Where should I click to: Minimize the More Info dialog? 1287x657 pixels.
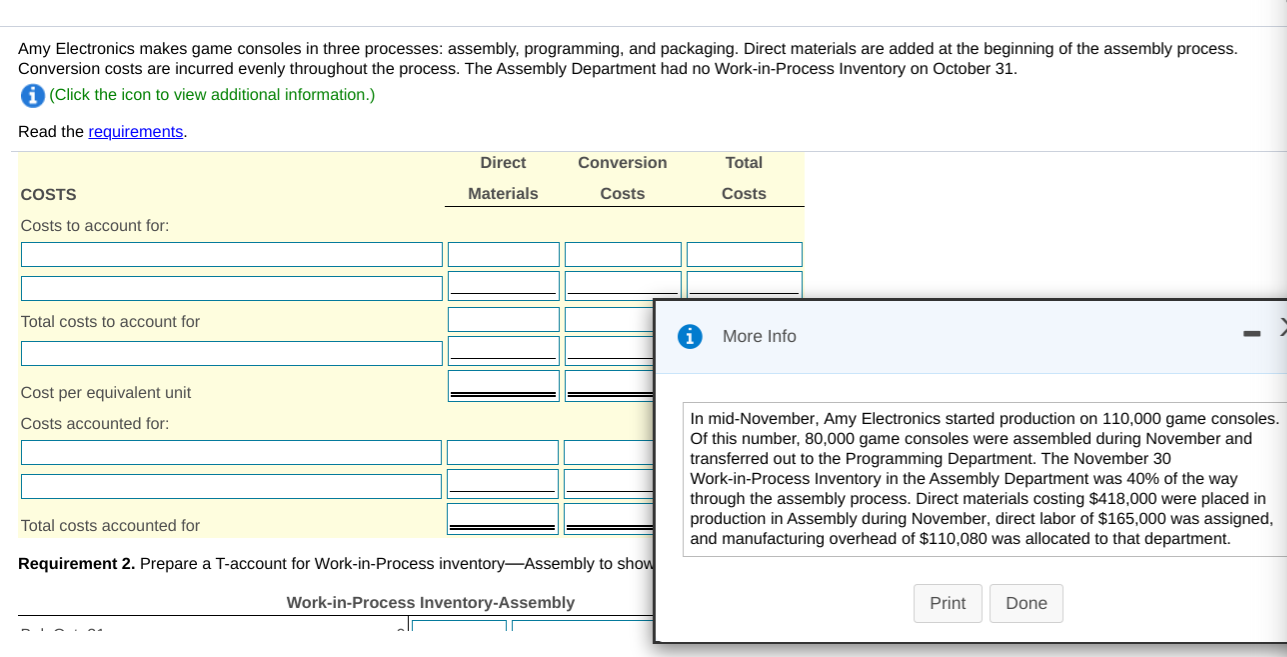[x=1251, y=334]
